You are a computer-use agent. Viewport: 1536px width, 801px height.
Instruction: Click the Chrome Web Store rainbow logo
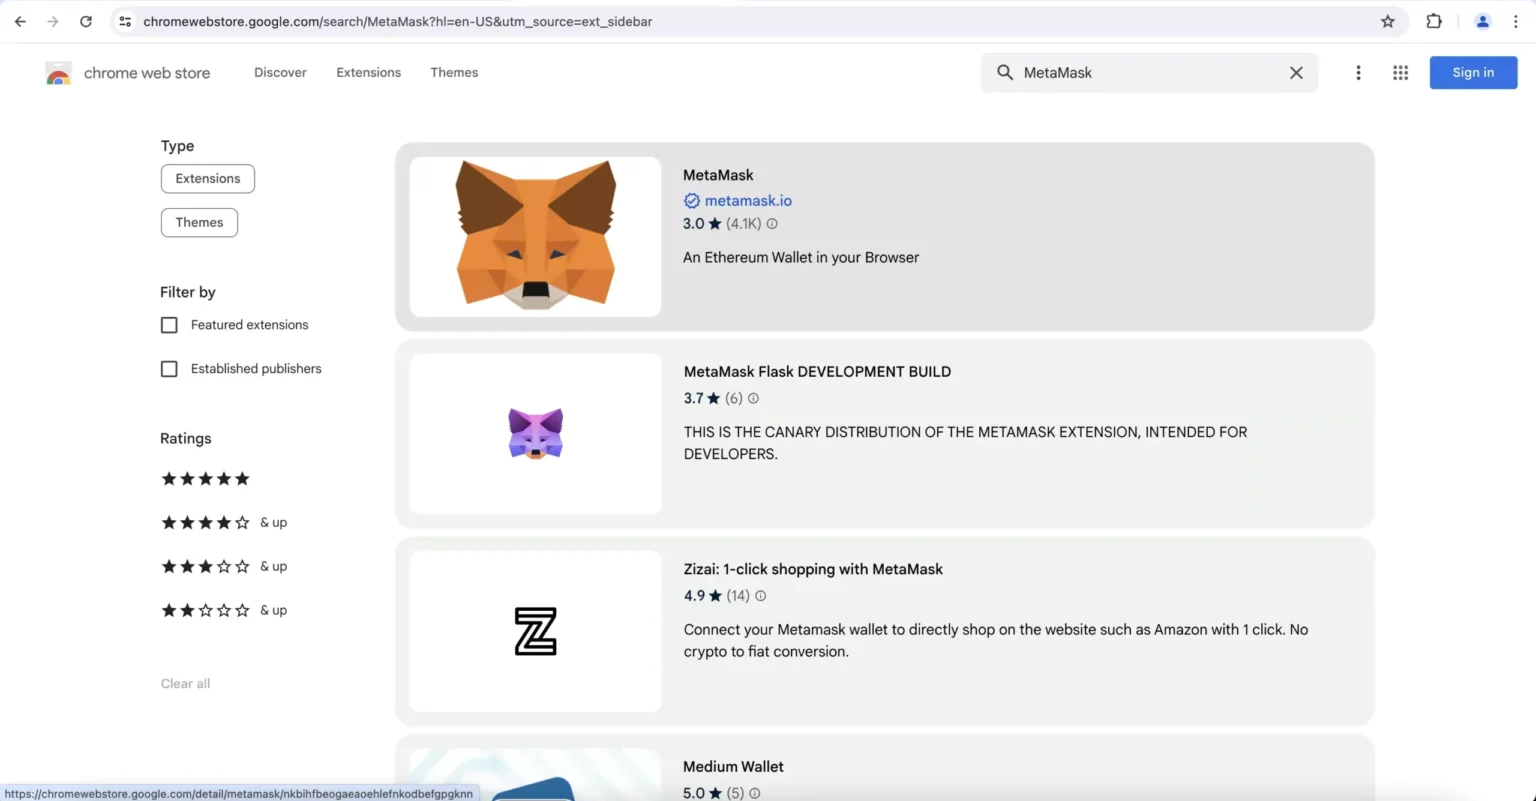pyautogui.click(x=58, y=73)
